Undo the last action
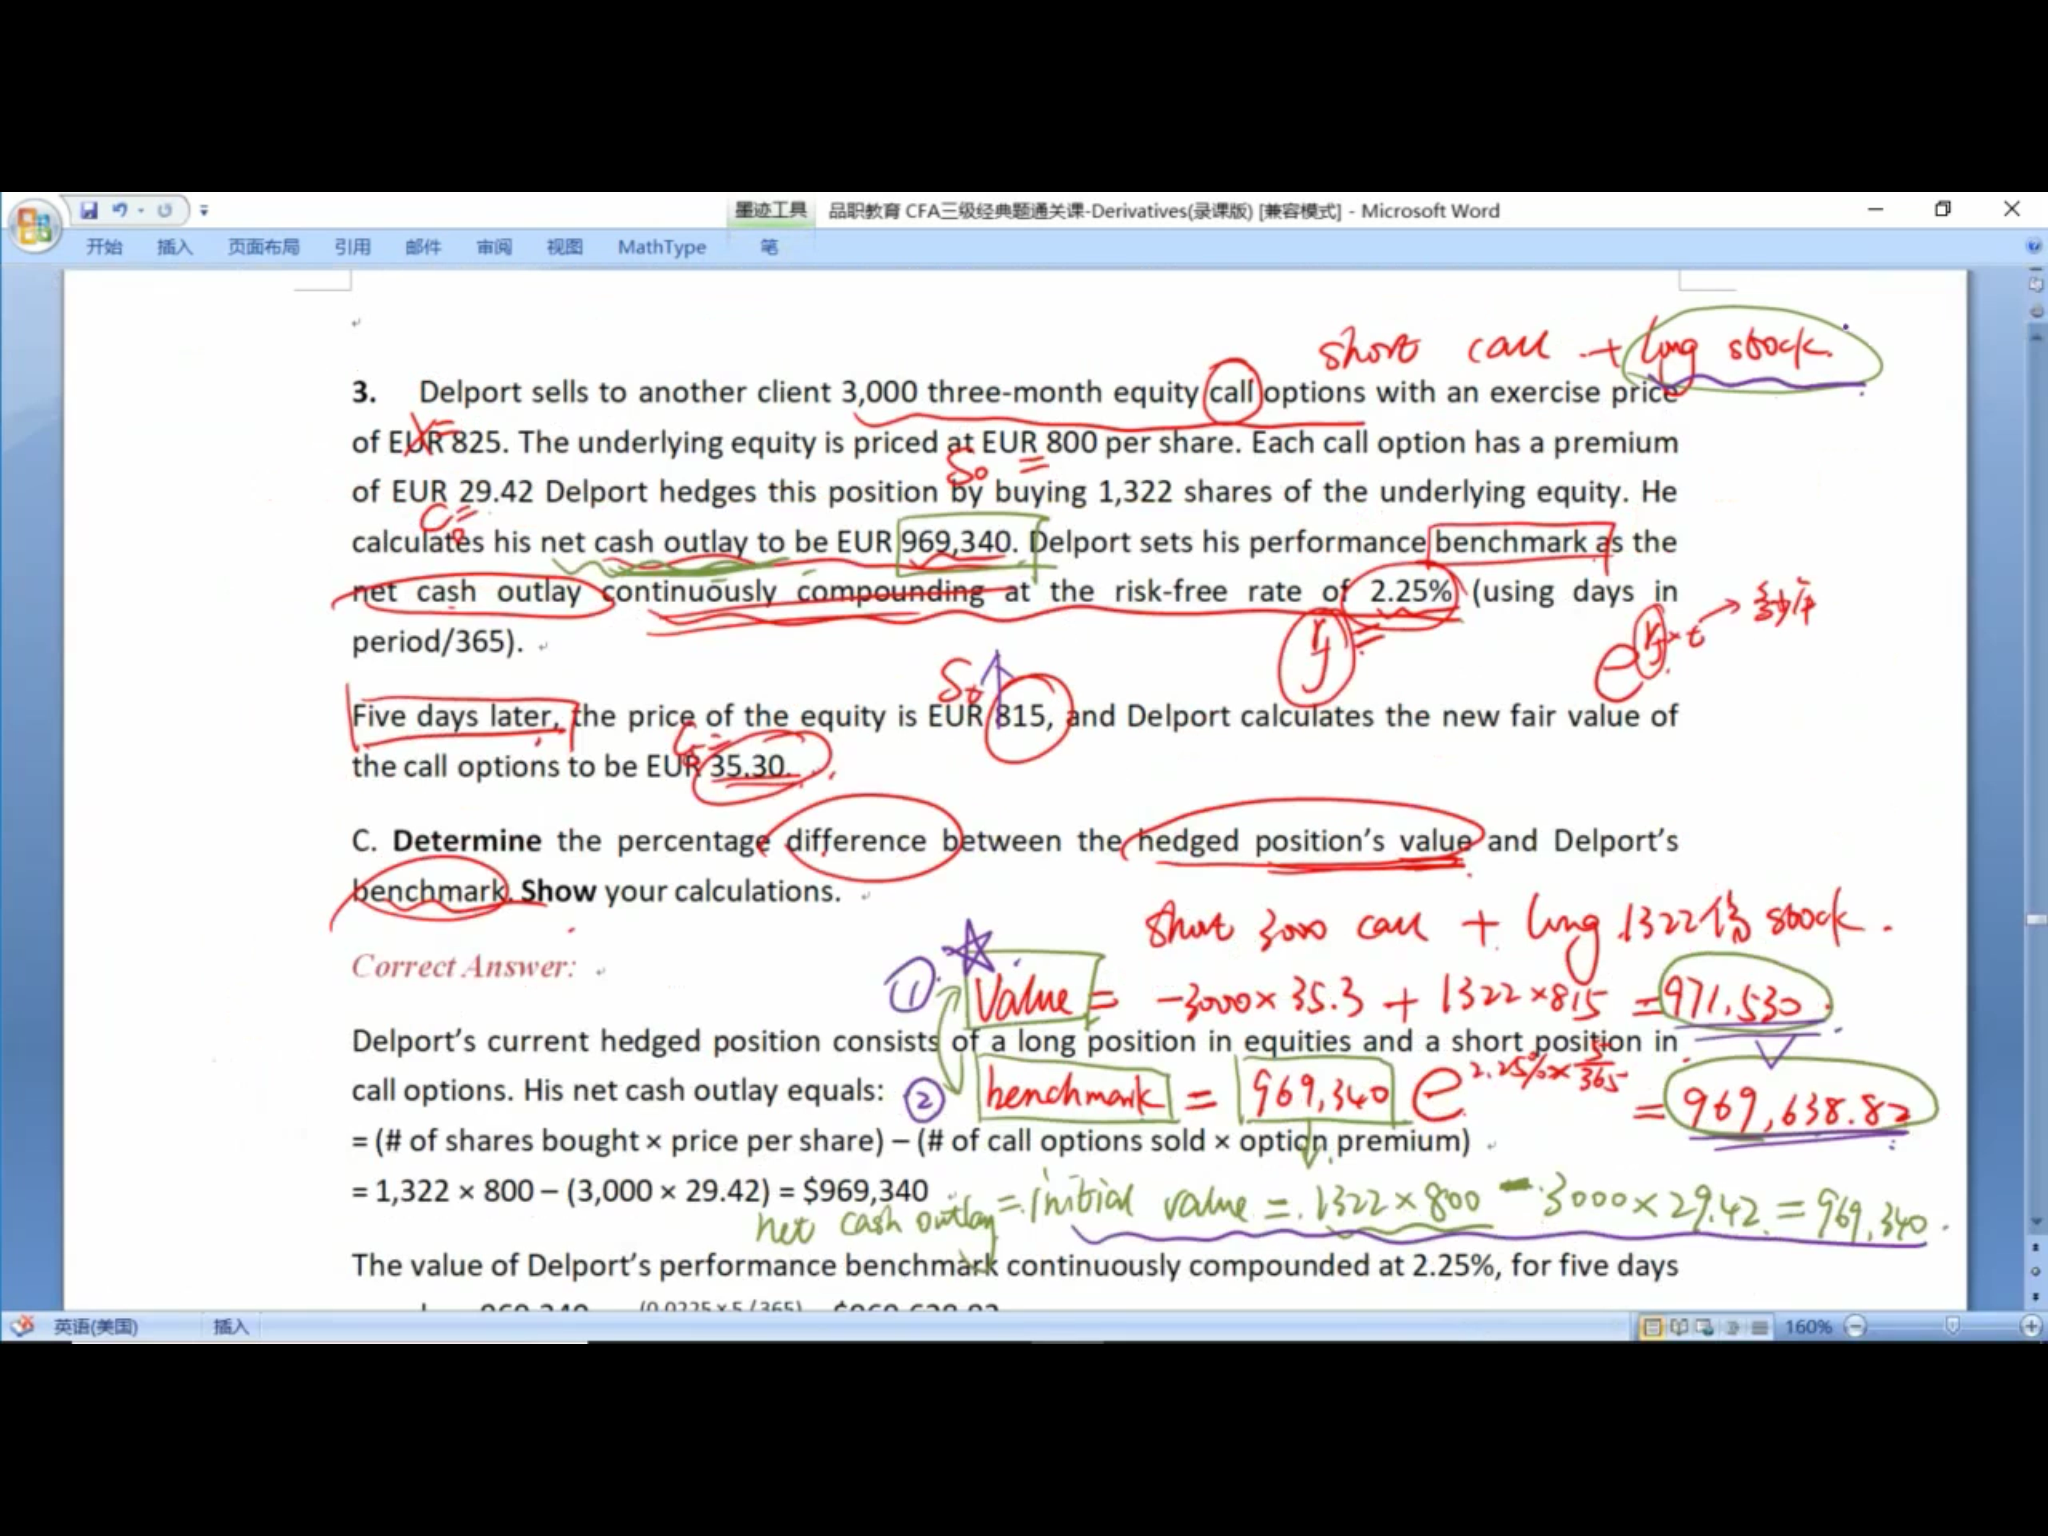 pos(120,210)
